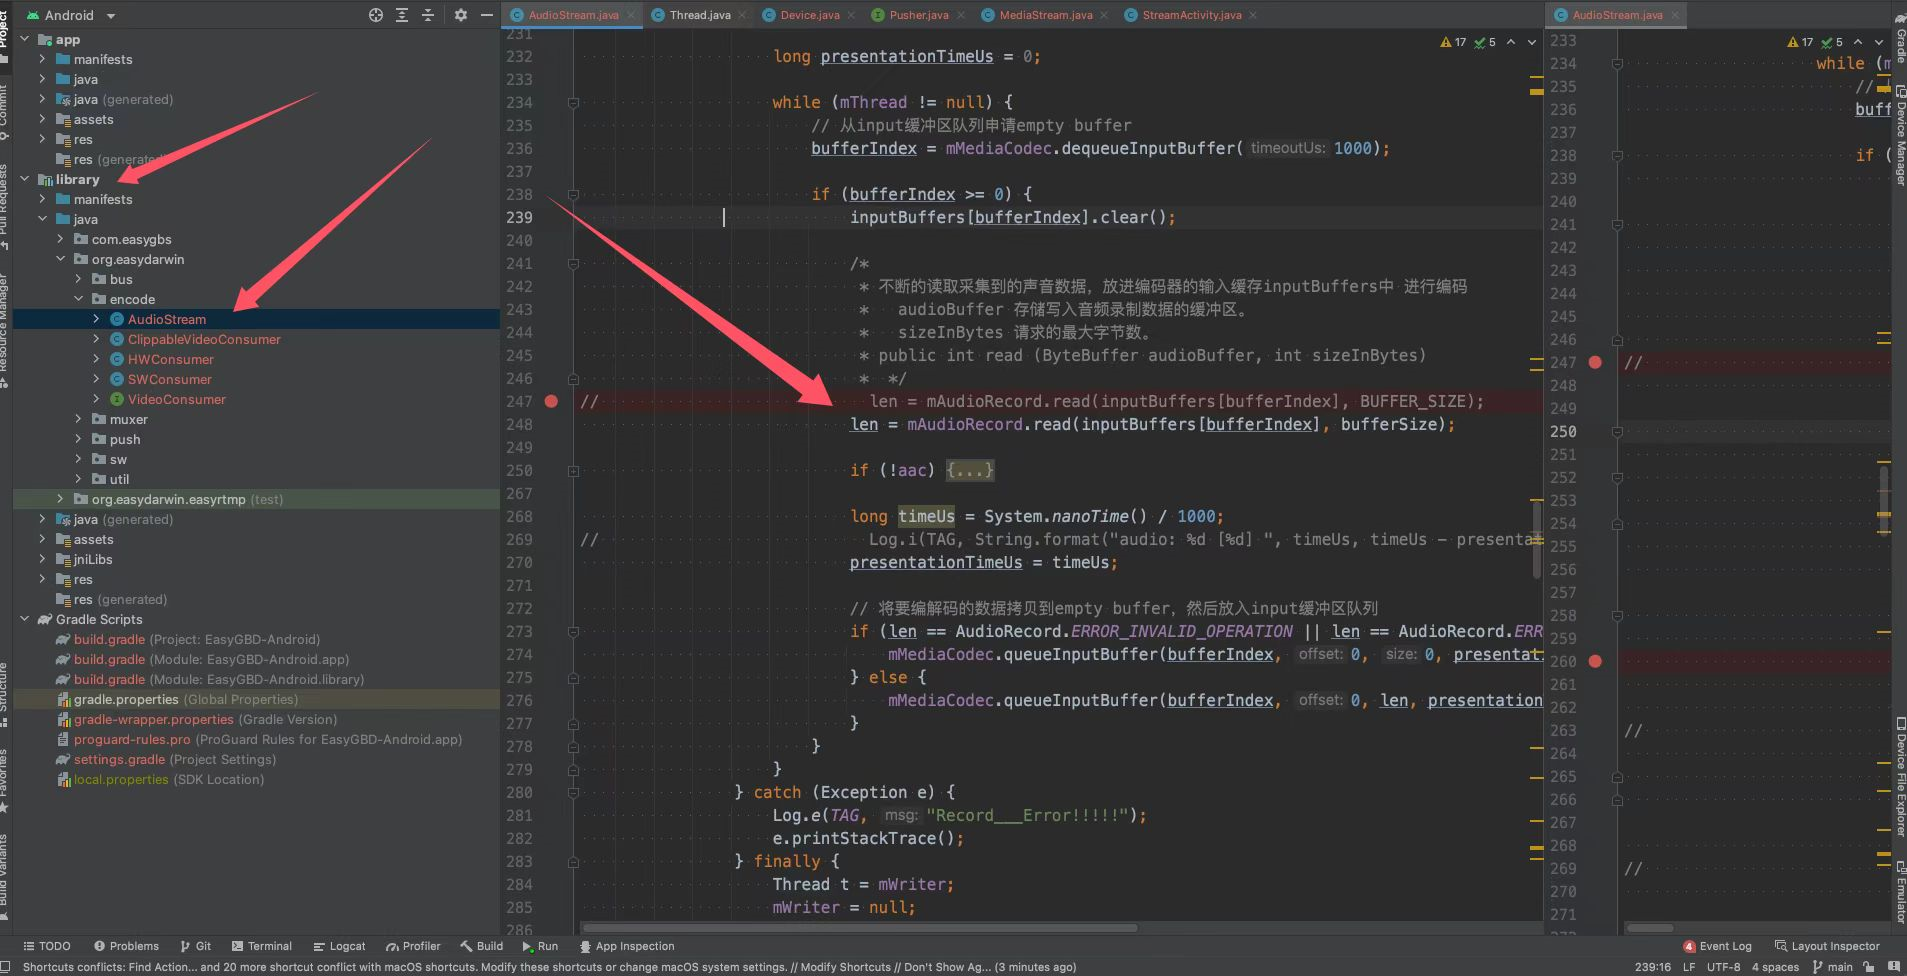Click the left editor horizontal scrollbar
This screenshot has height=976, width=1907.
coord(860,928)
